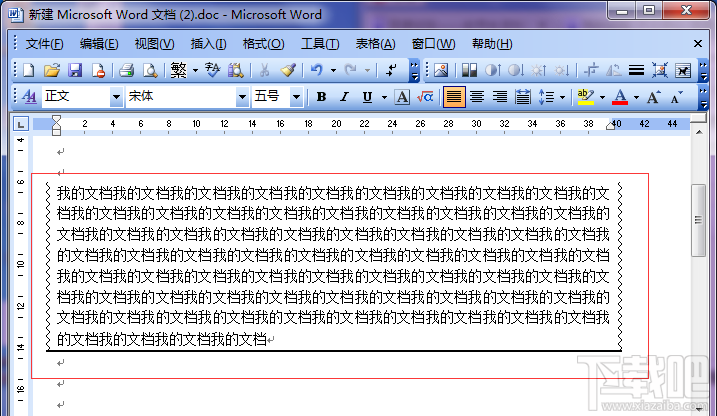Viewport: 717px width, 416px height.
Task: Open Print Preview magnifier icon
Action: pos(150,70)
